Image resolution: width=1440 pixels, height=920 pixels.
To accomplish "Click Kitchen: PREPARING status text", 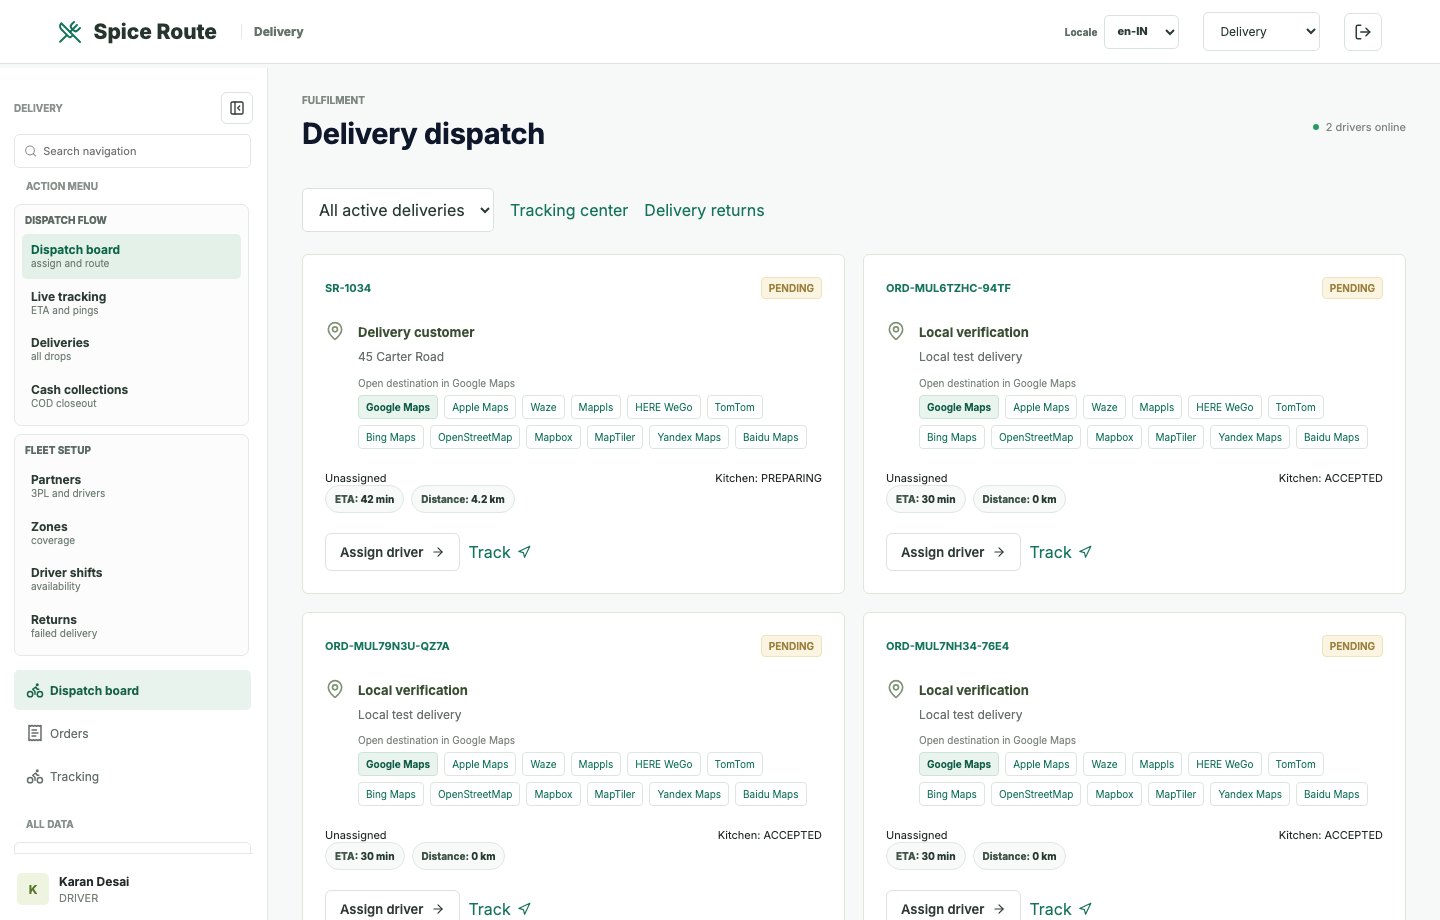I will (x=768, y=478).
